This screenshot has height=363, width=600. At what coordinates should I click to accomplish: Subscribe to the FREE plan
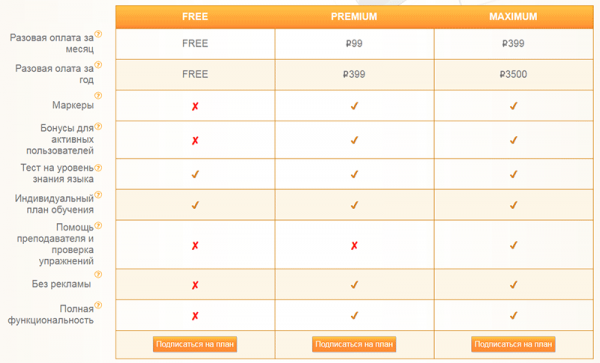(195, 344)
